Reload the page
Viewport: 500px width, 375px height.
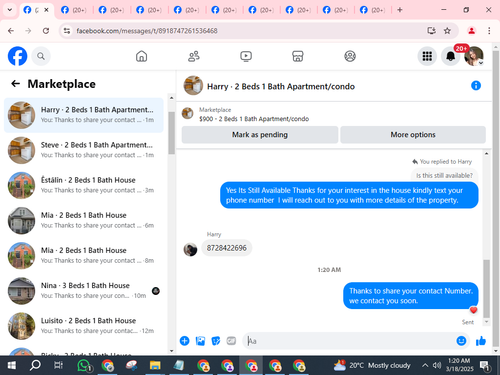coord(46,31)
